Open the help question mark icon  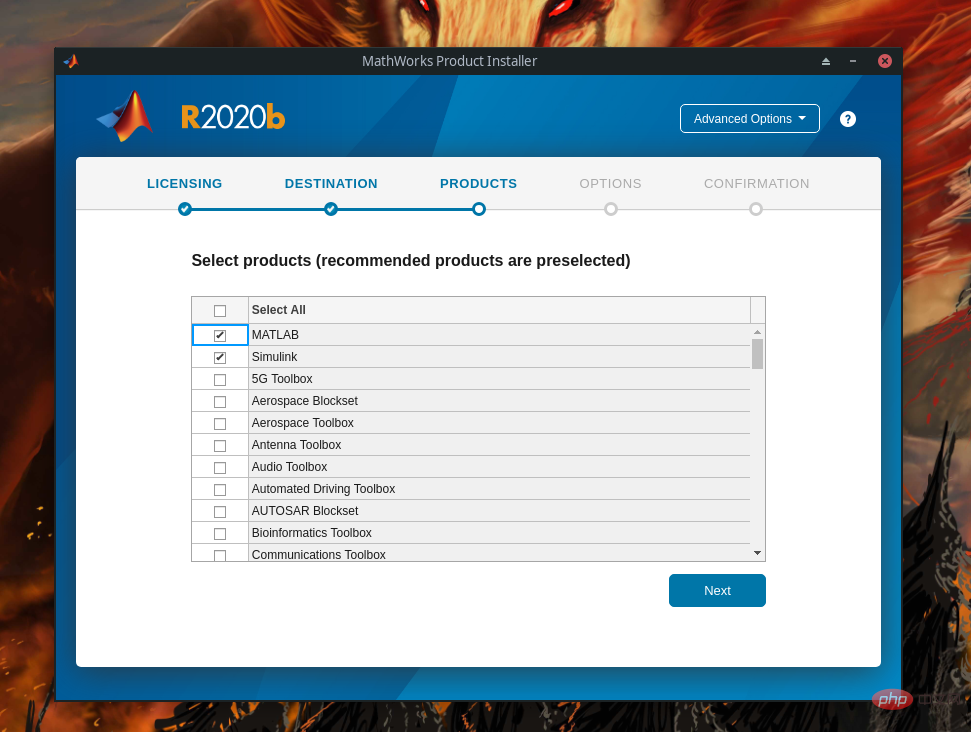pos(847,119)
